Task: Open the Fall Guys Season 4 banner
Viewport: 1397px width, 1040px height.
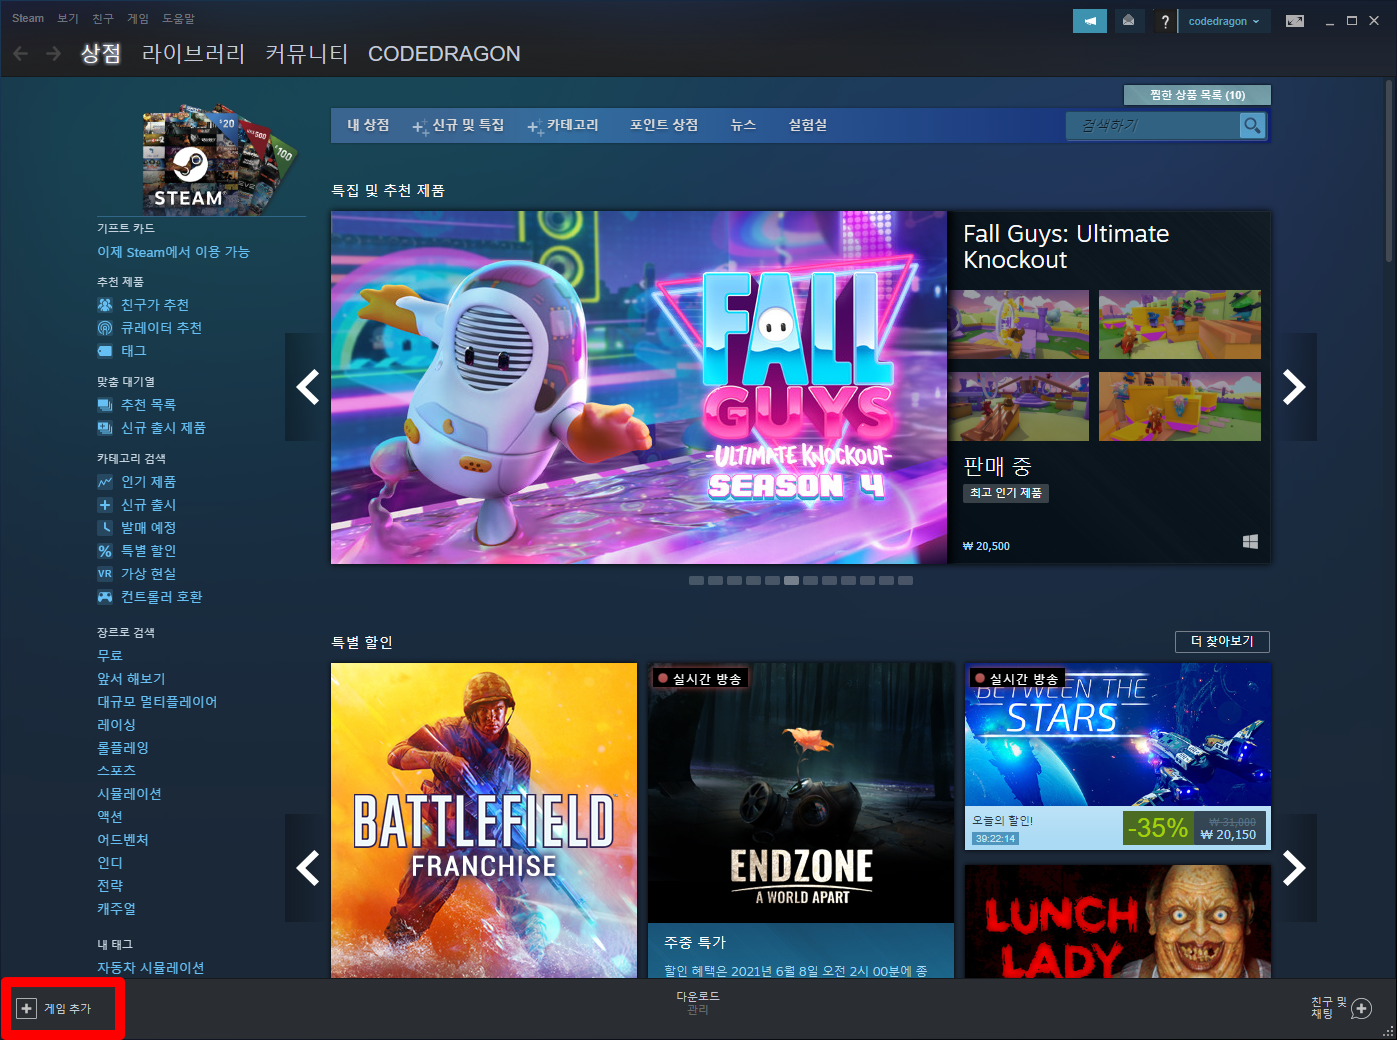Action: [x=639, y=387]
